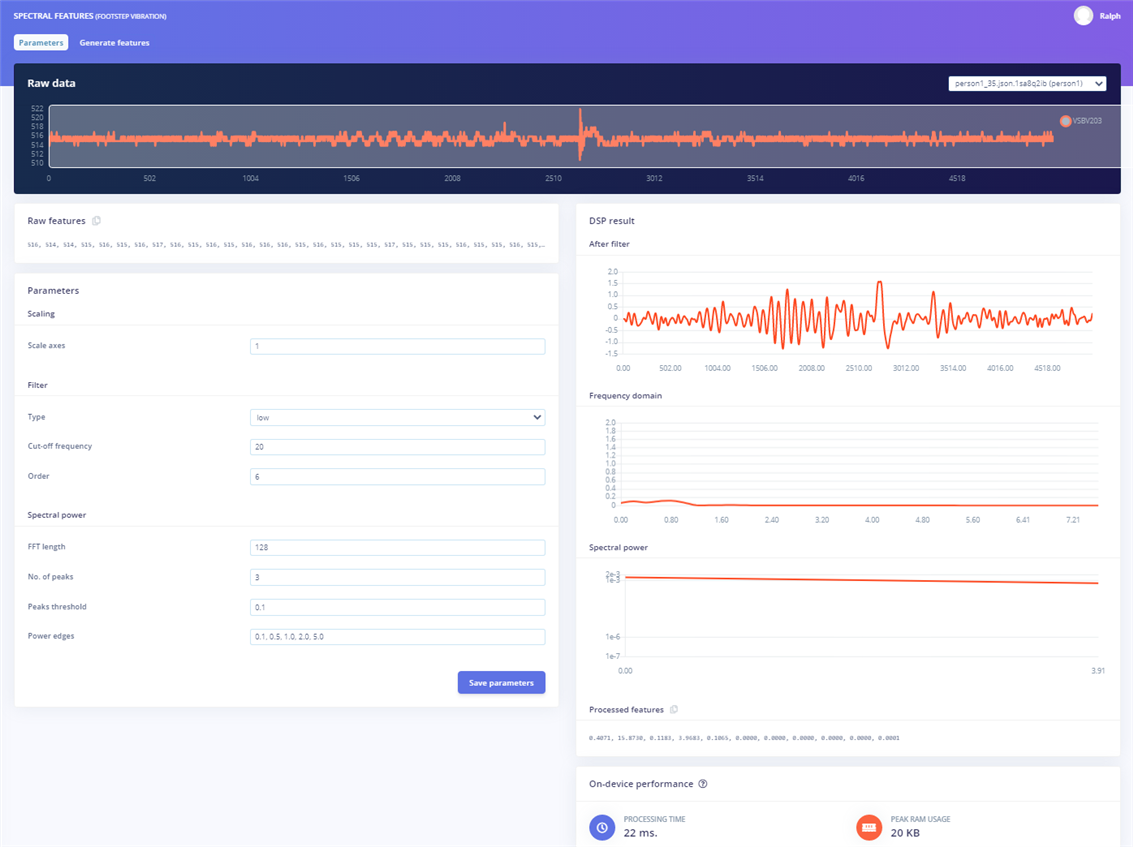Open the sample file dropdown person1_35
This screenshot has width=1133, height=847.
pos(1027,84)
